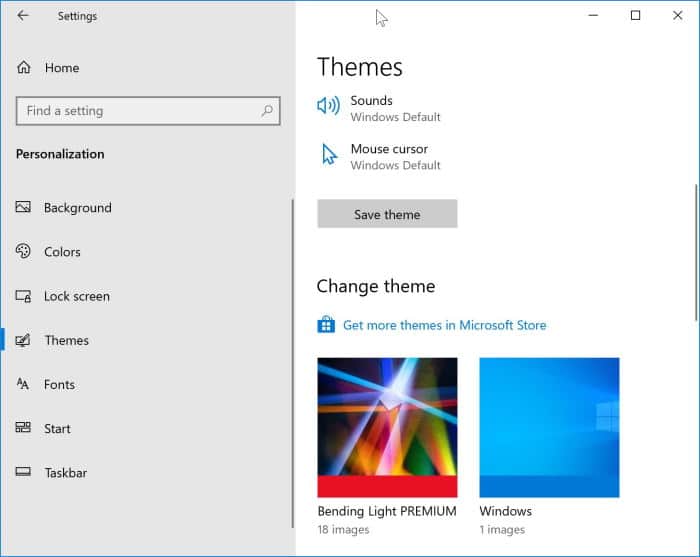Viewport: 700px width, 557px height.
Task: Click the '1 images' text
Action: pyautogui.click(x=502, y=530)
